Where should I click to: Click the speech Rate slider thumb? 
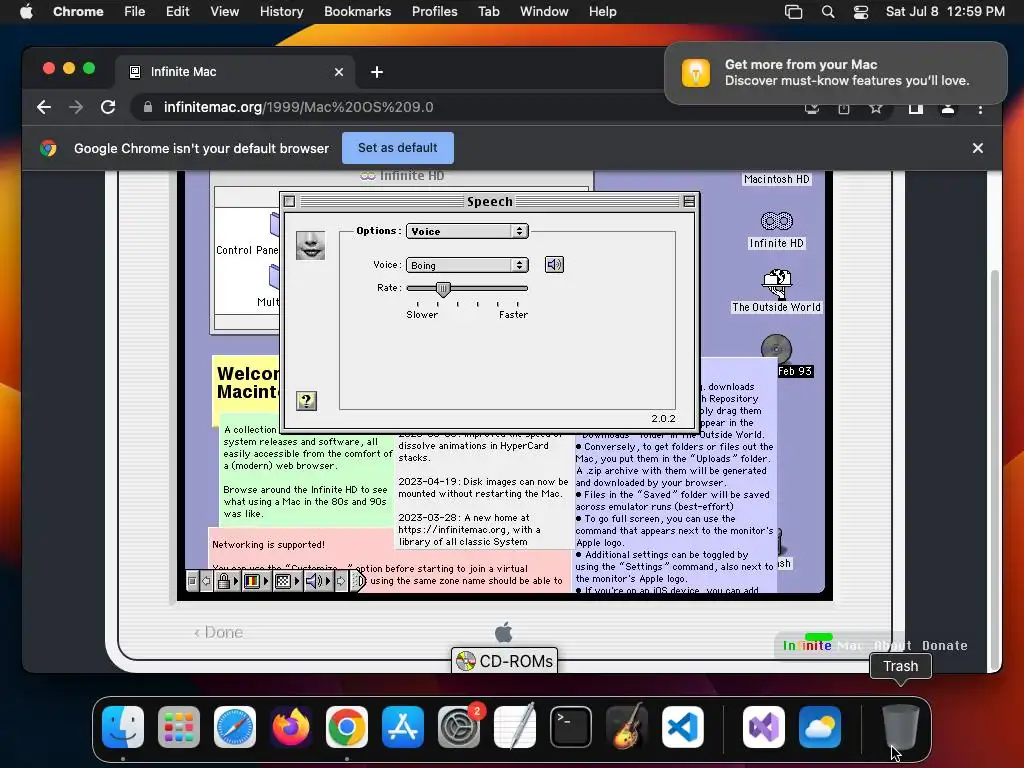[x=443, y=289]
